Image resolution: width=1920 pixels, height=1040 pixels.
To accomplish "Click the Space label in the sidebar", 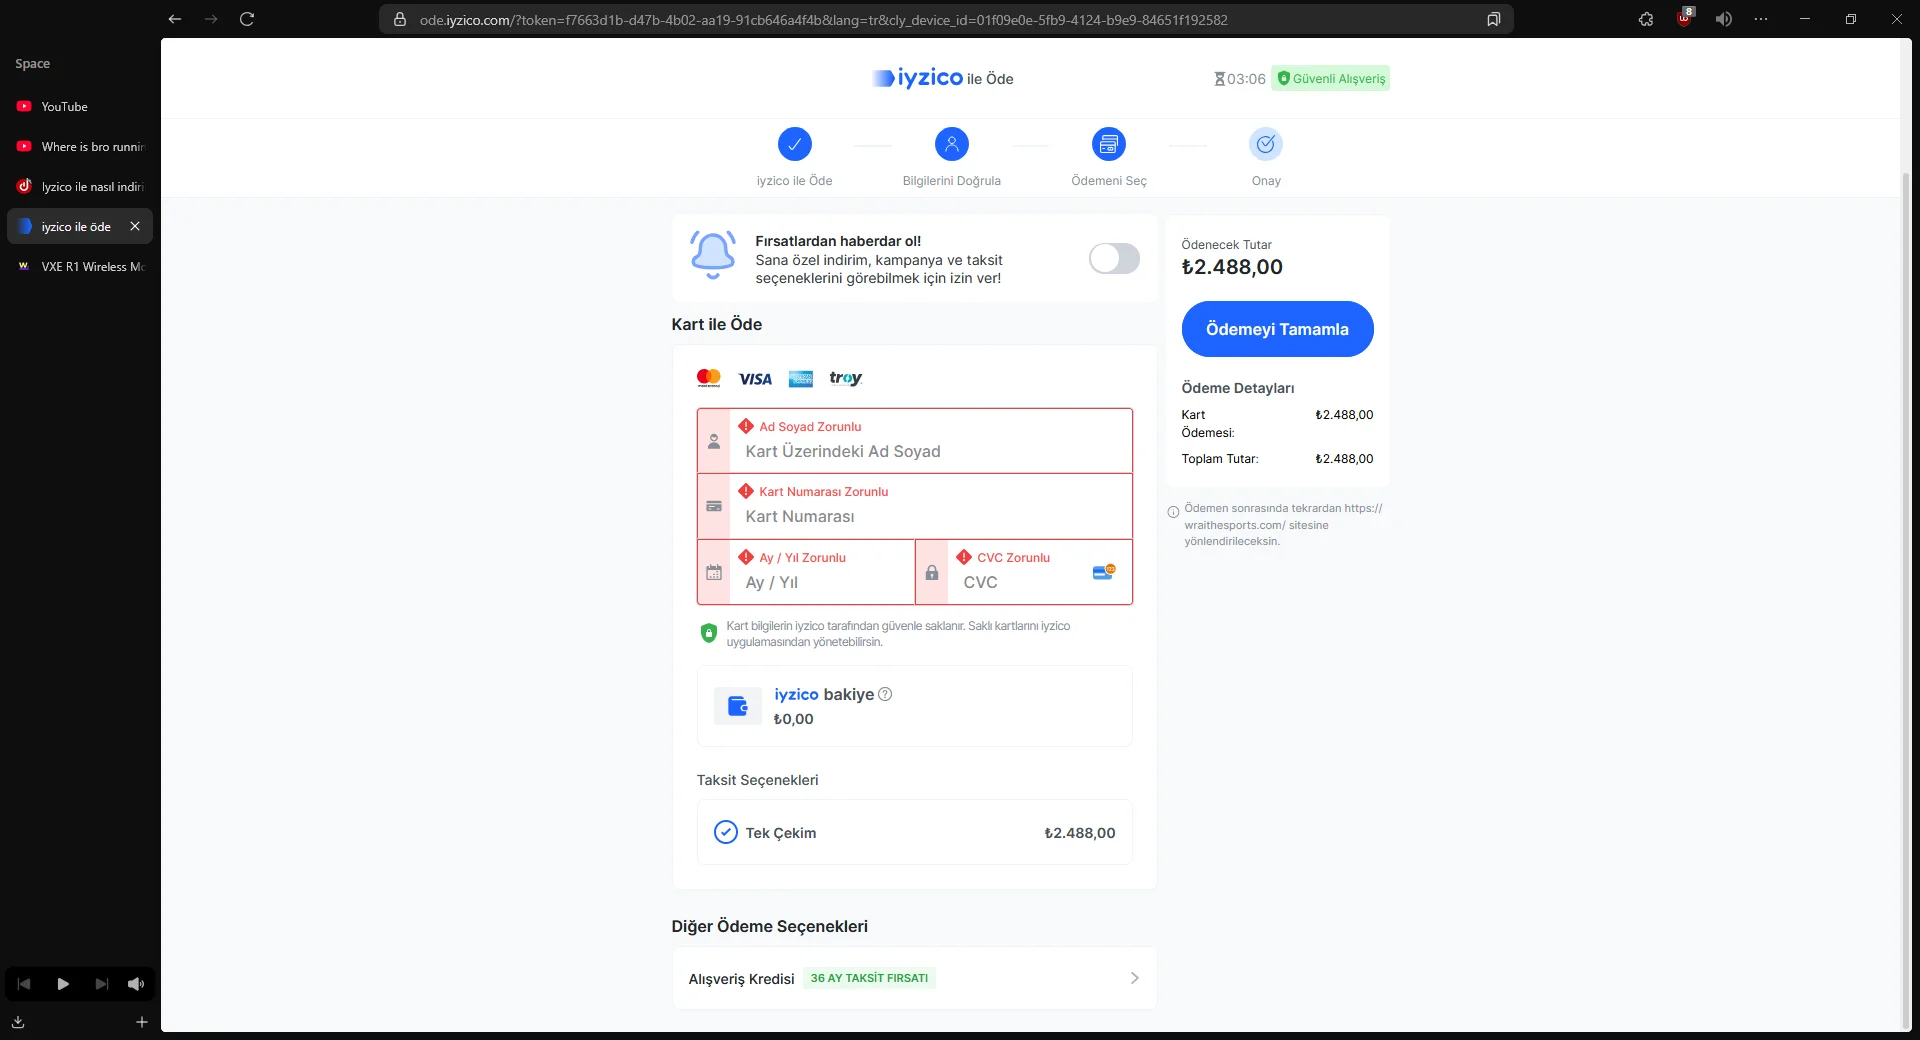I will tap(32, 63).
